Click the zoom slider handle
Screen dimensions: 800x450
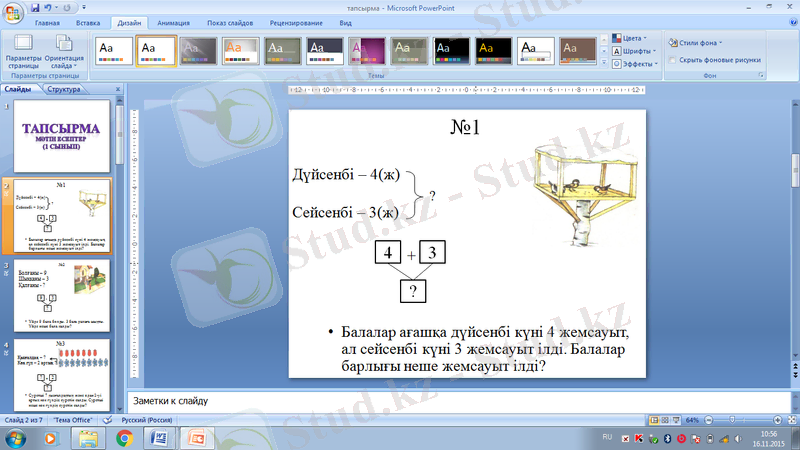point(732,419)
